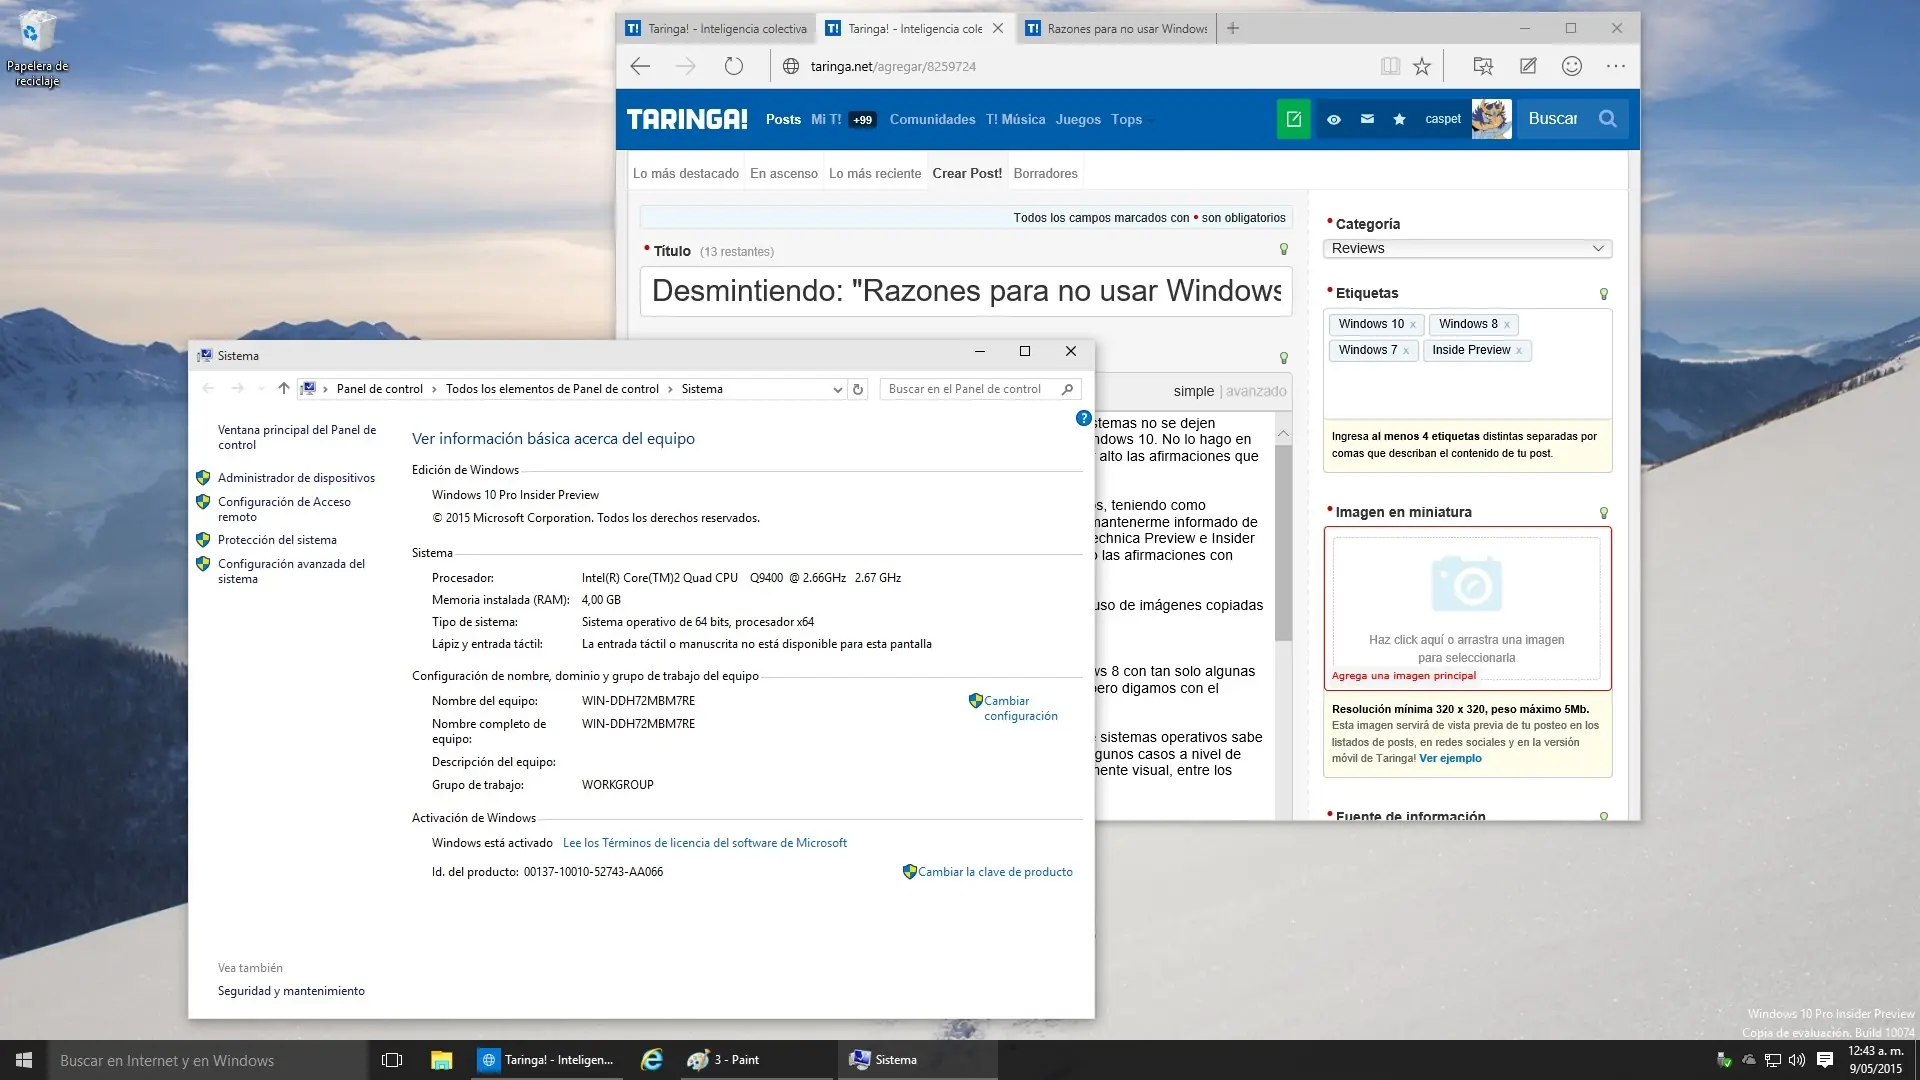The height and width of the screenshot is (1080, 1920).
Task: Remove the Windows 7 tag
Action: [1406, 351]
